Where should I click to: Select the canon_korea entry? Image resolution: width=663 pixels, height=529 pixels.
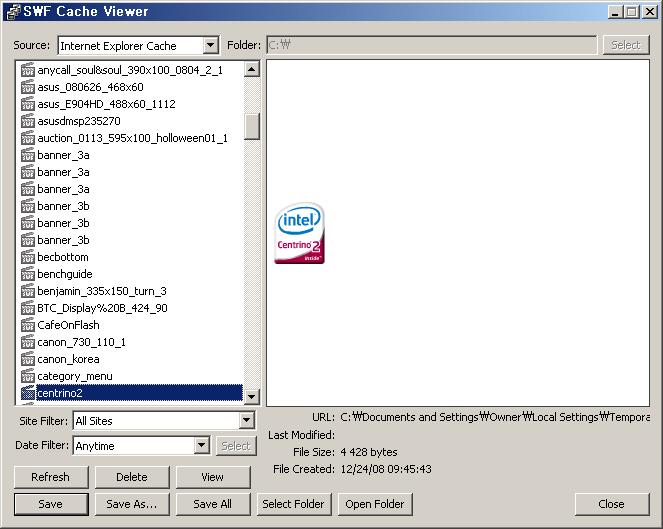click(68, 359)
